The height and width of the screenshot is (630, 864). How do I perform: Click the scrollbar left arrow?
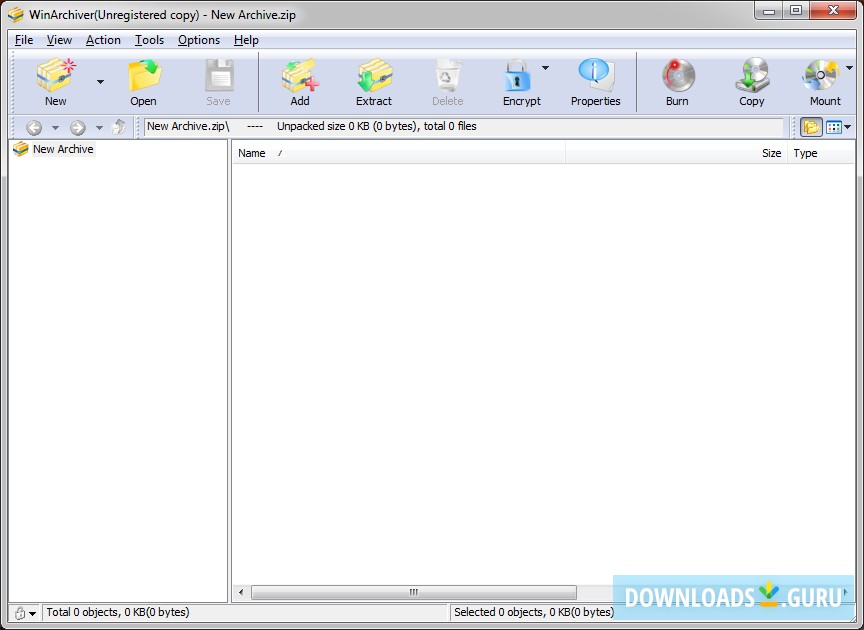(x=241, y=593)
